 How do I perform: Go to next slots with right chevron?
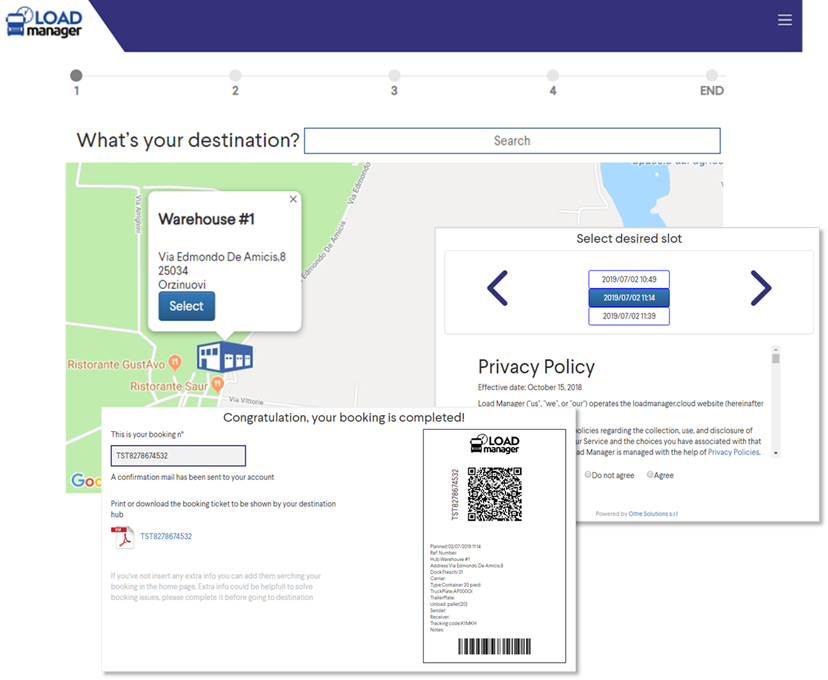(x=761, y=288)
